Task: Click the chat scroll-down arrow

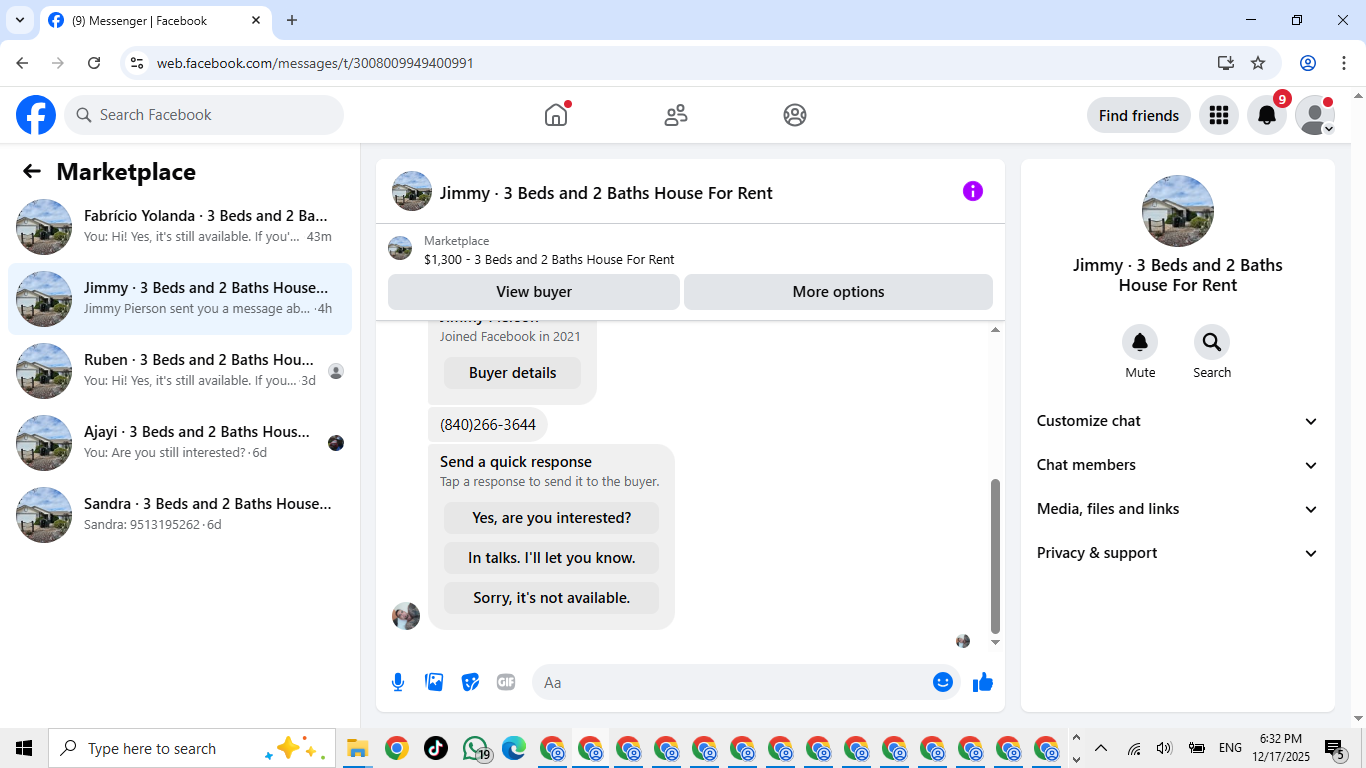Action: click(x=995, y=642)
